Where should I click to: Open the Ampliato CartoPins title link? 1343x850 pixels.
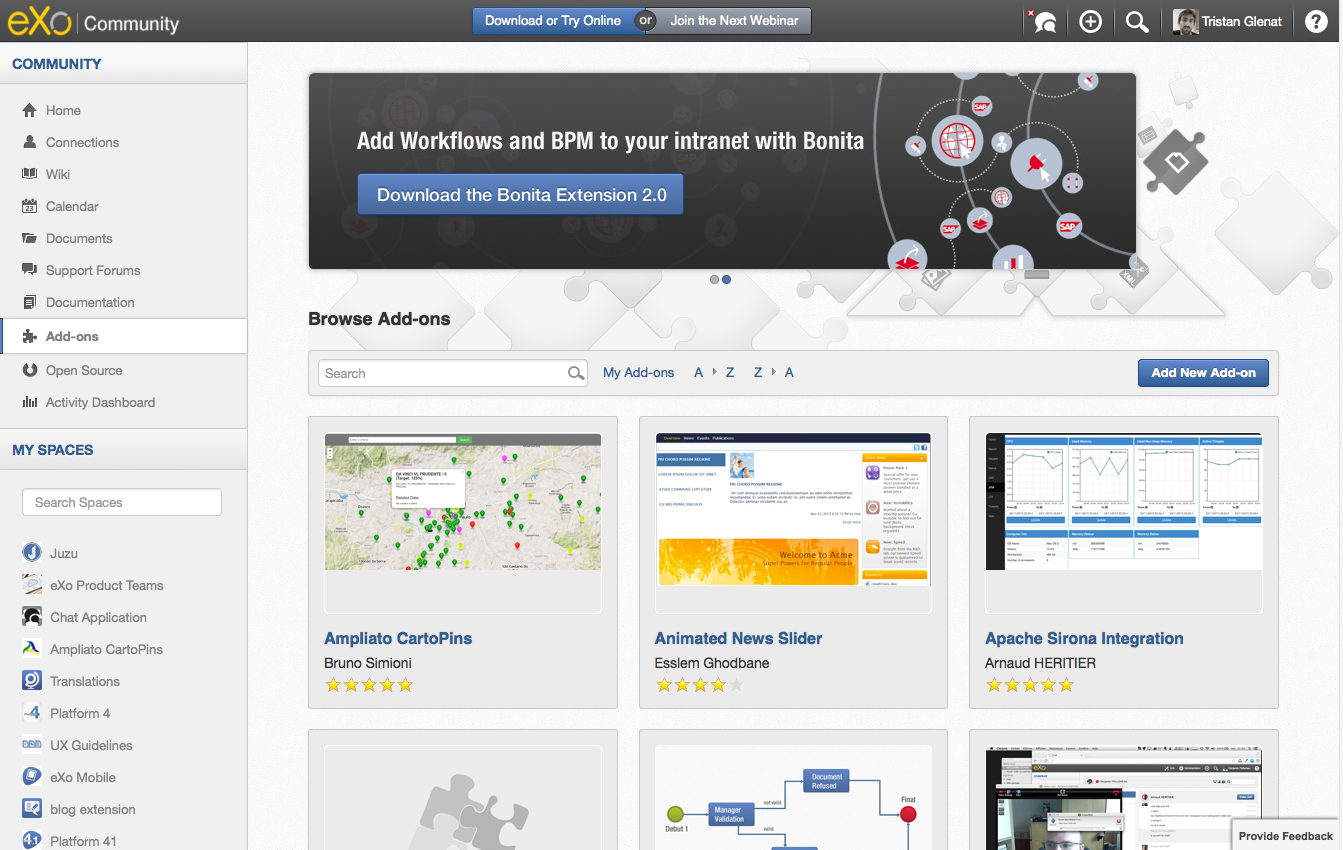click(398, 638)
